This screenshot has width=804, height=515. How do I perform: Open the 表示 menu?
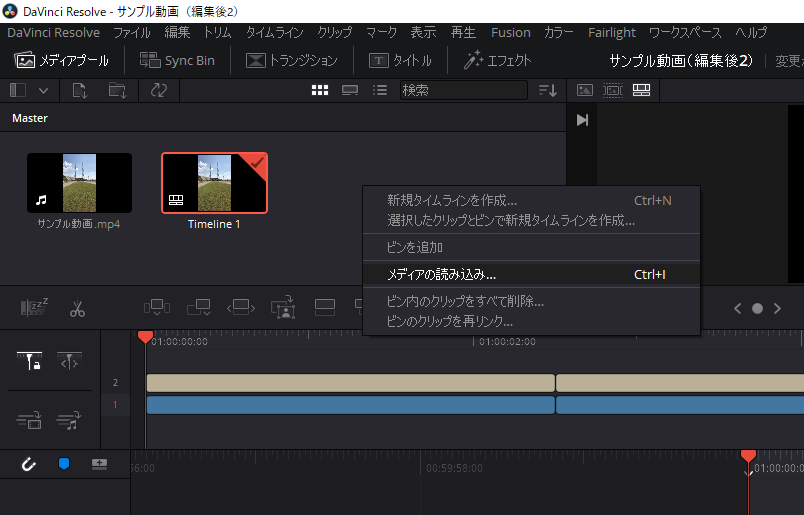[x=424, y=32]
